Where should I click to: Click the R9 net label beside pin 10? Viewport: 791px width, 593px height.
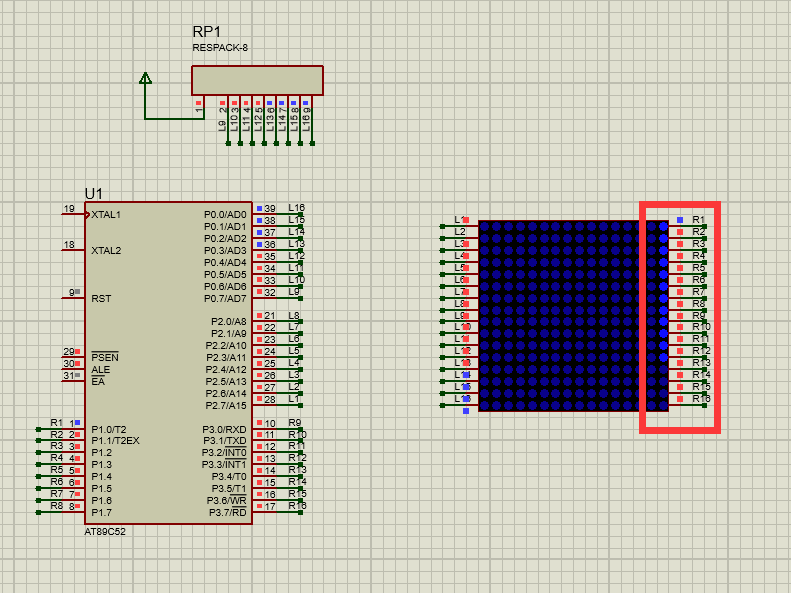(295, 423)
